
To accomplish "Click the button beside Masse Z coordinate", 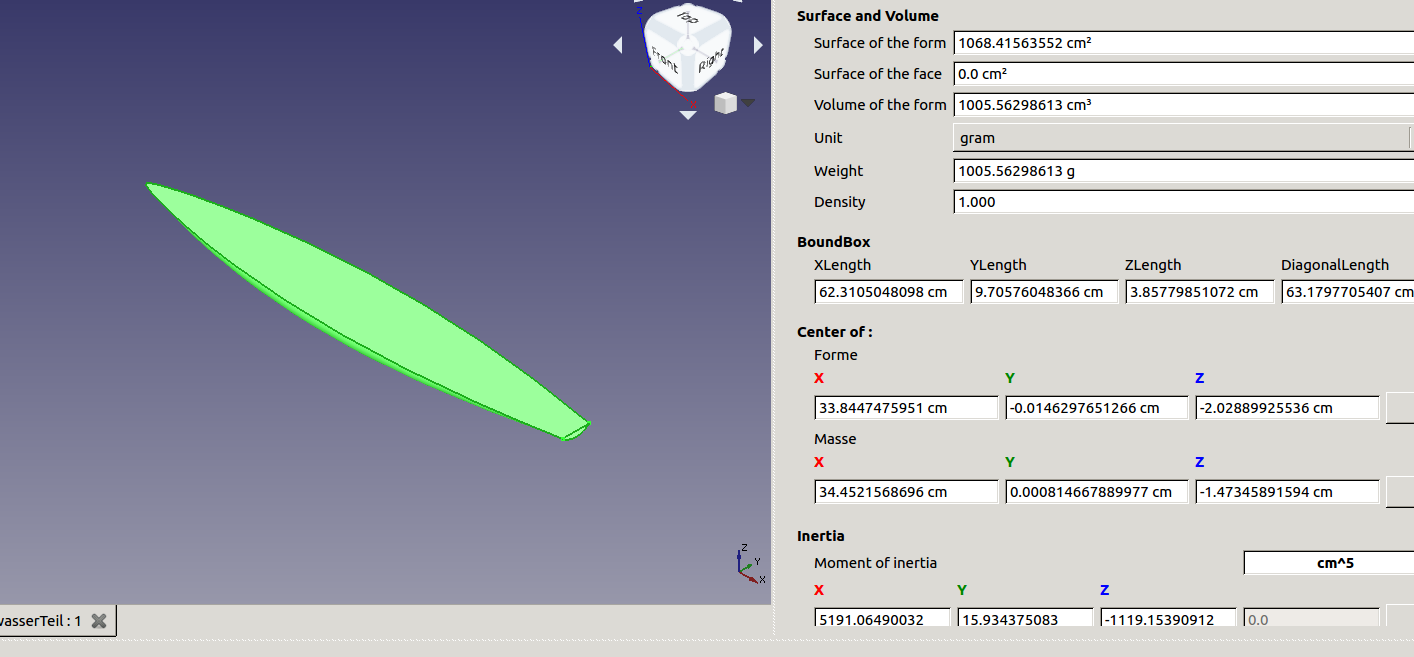I will pyautogui.click(x=1399, y=492).
